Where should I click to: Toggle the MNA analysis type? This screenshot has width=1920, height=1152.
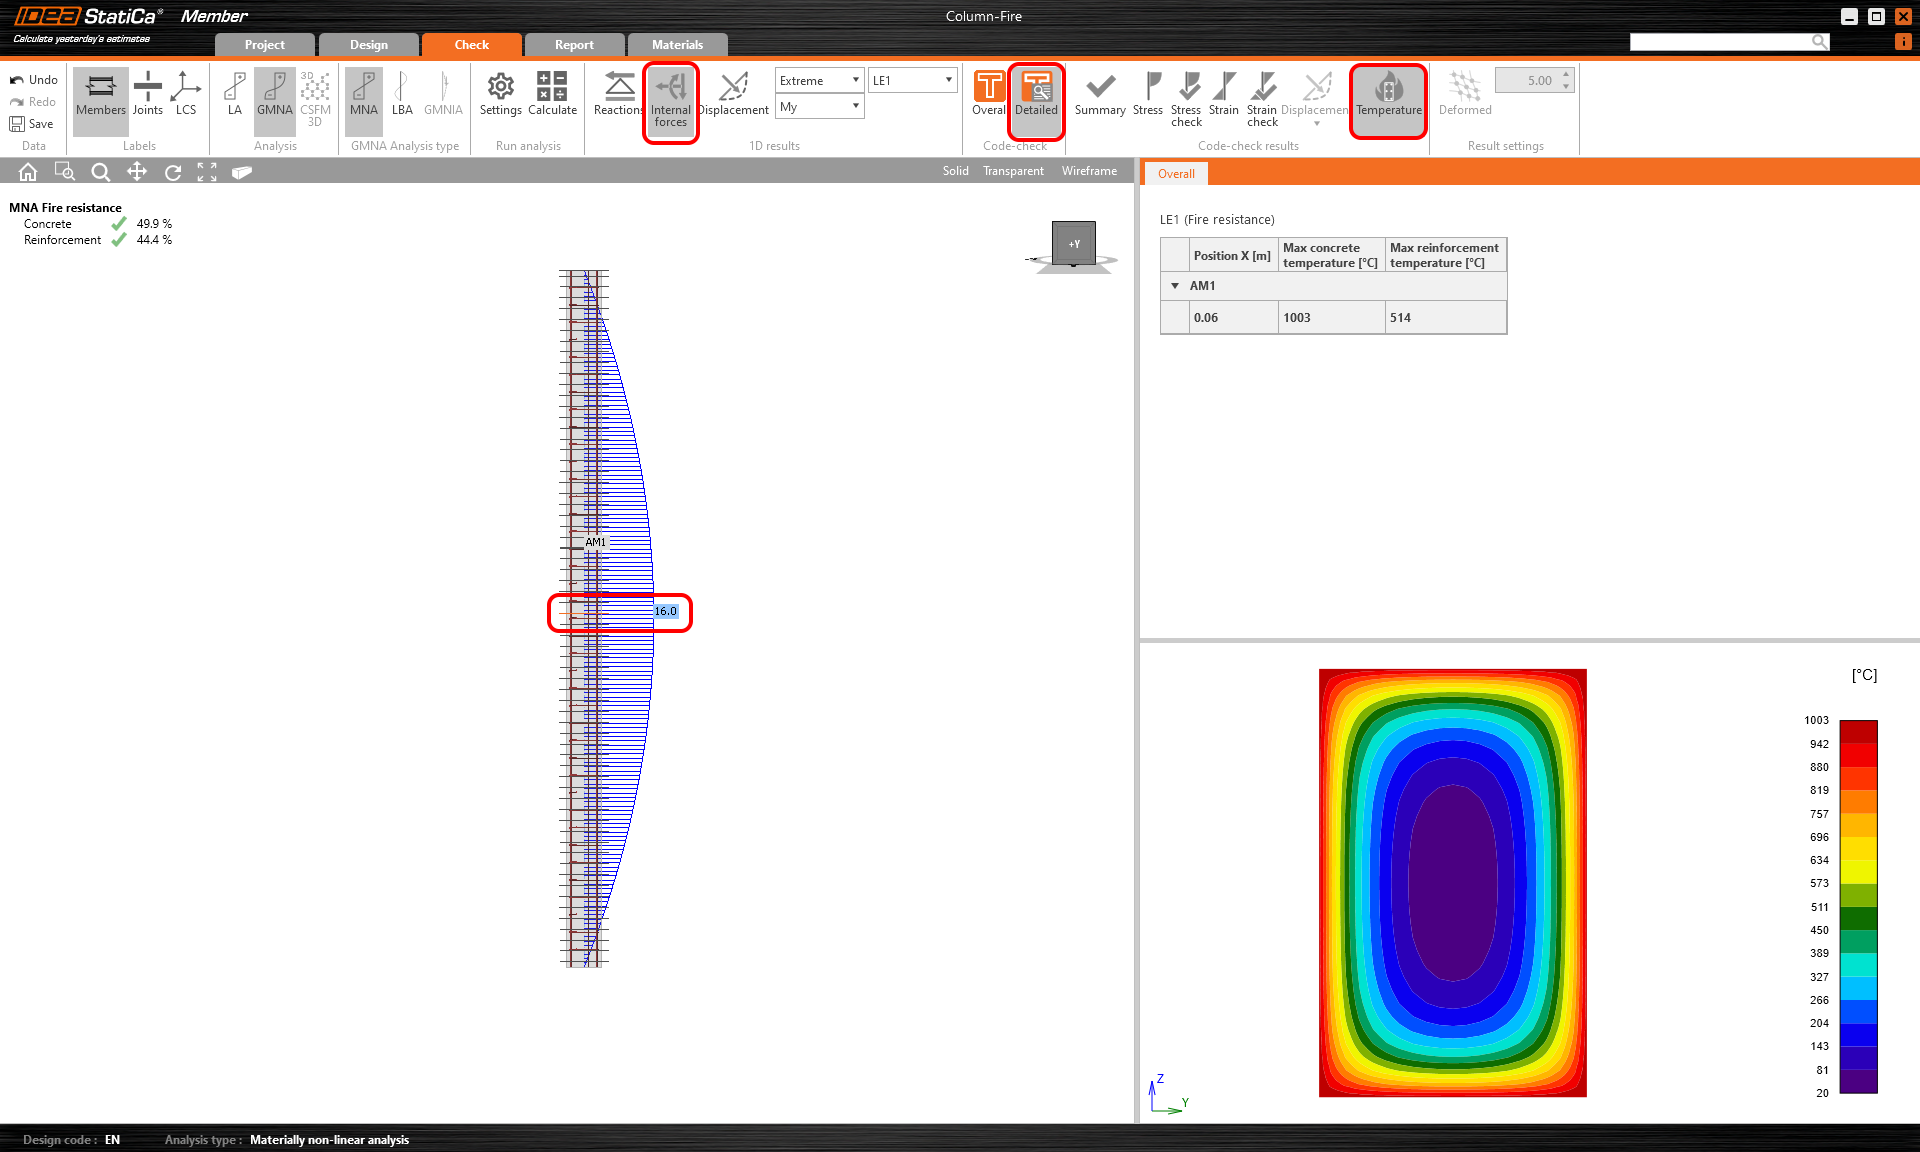(364, 95)
